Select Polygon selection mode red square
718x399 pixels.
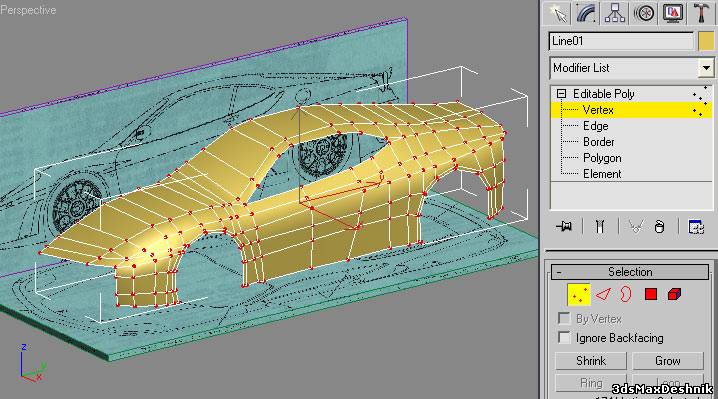pyautogui.click(x=651, y=294)
